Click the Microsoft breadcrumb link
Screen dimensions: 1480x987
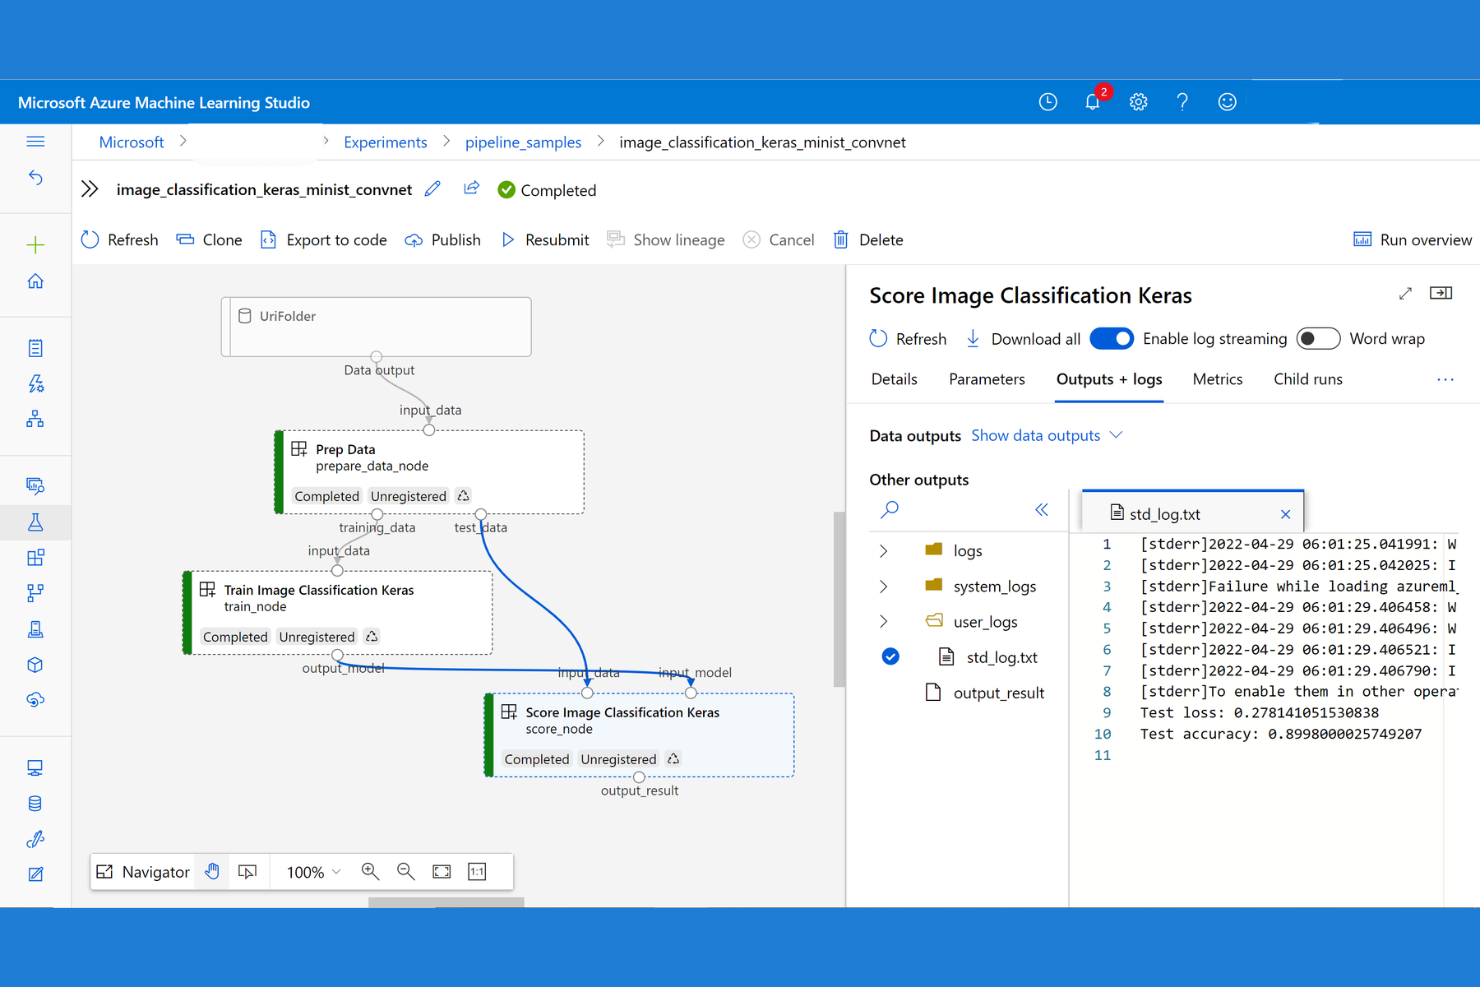pos(131,142)
